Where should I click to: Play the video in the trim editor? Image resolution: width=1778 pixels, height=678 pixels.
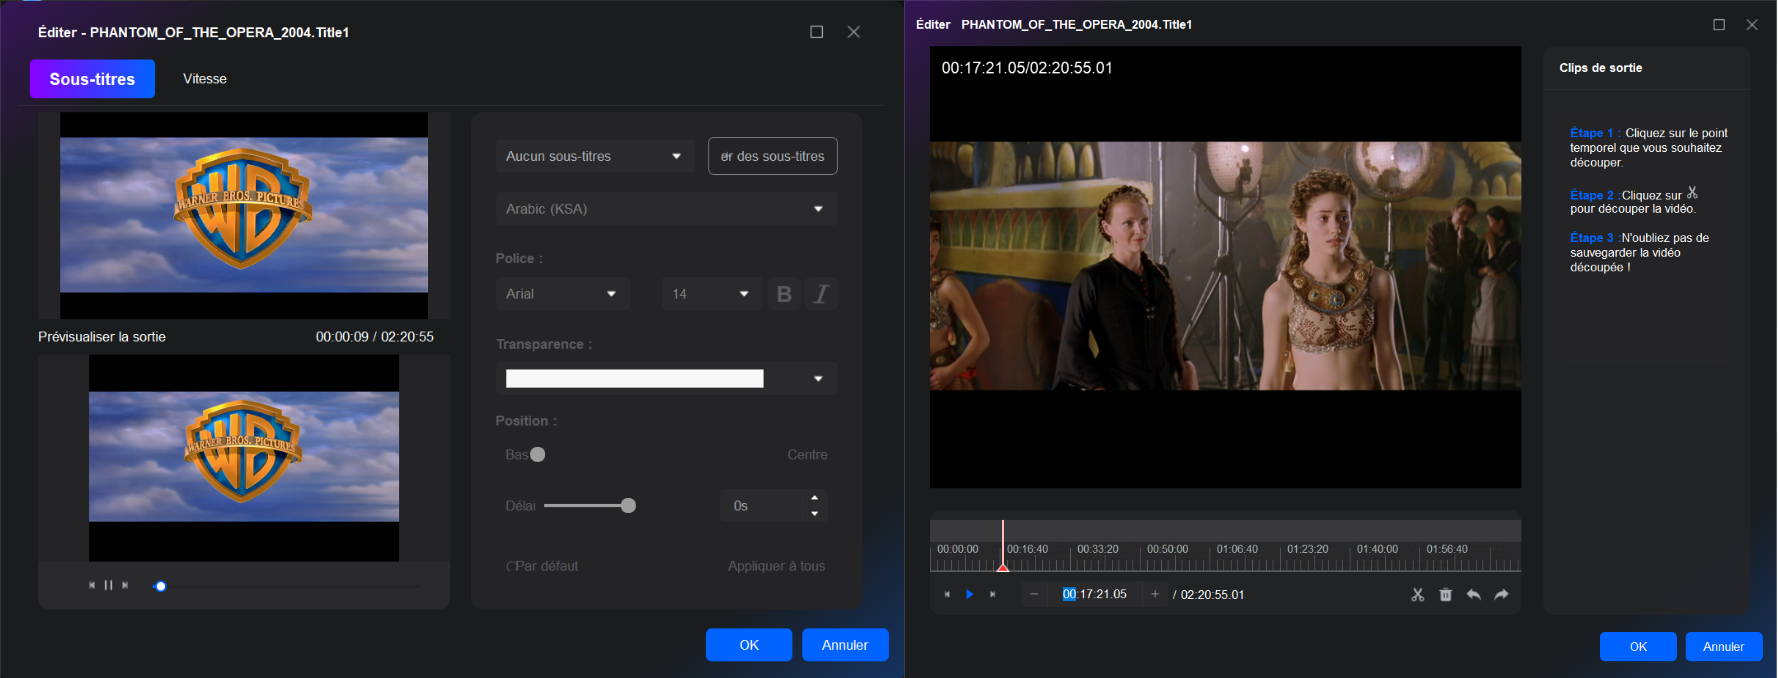[x=969, y=594]
